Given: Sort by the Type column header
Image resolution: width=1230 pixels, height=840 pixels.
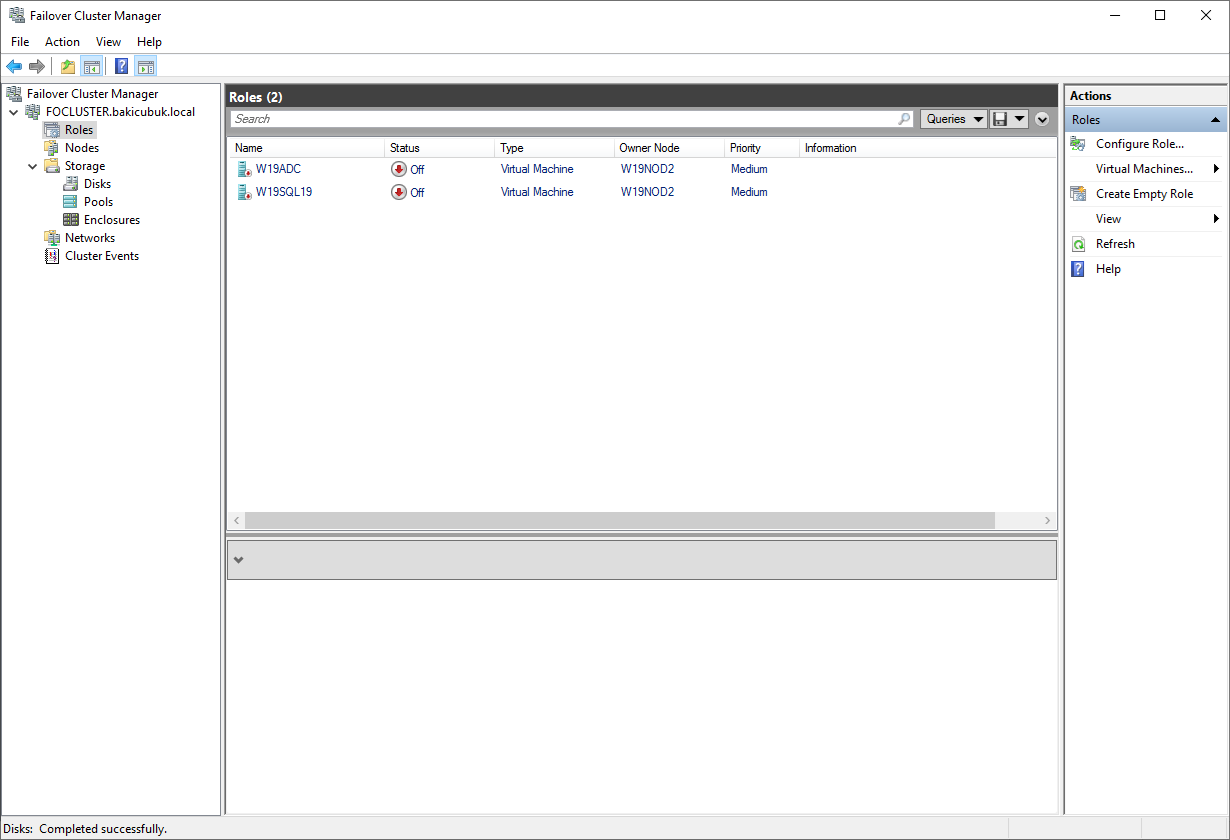Looking at the screenshot, I should [555, 148].
